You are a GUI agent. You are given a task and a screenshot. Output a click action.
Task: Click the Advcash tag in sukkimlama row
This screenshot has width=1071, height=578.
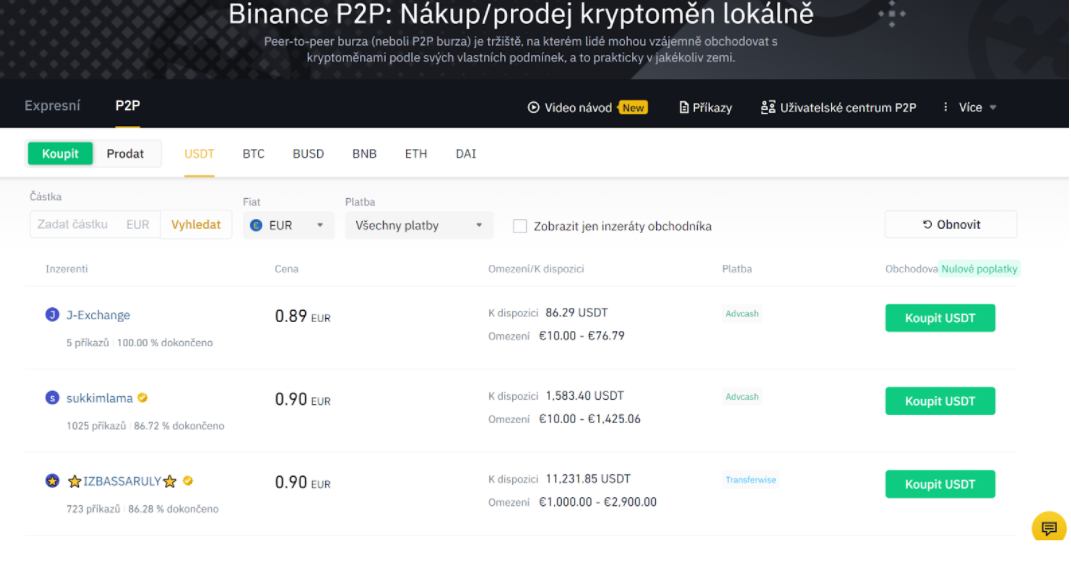742,396
